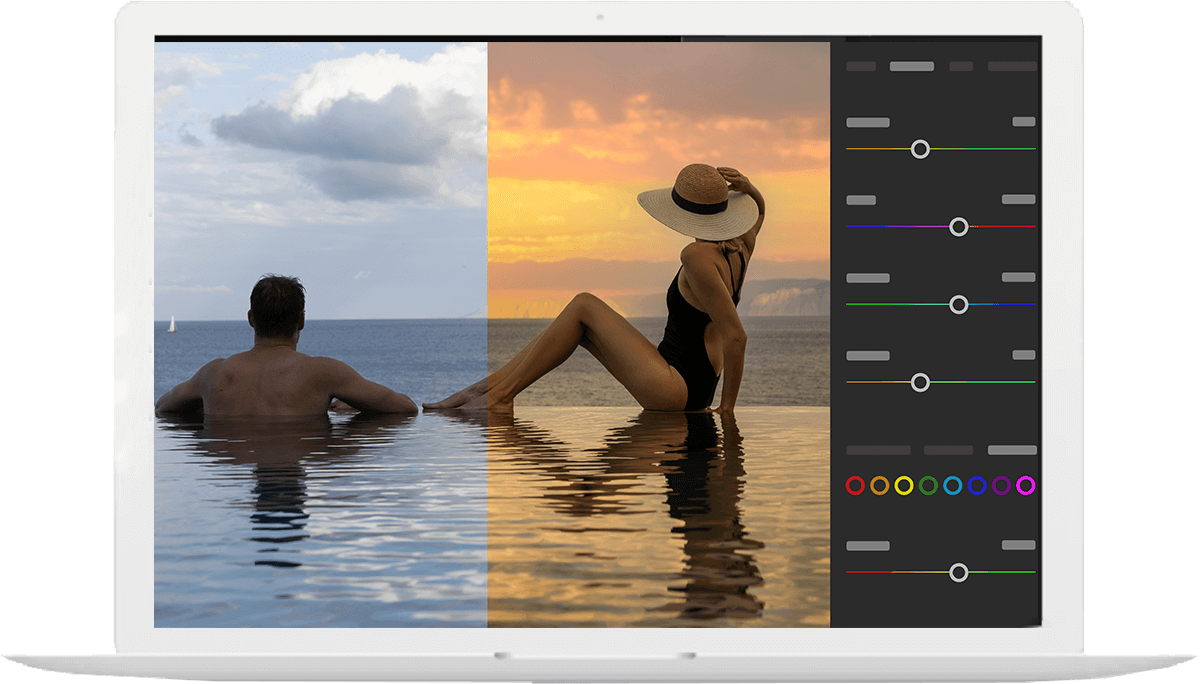Screen dimensions: 1200x684
Task: Click the blue-purple-red slider handle
Action: click(958, 227)
